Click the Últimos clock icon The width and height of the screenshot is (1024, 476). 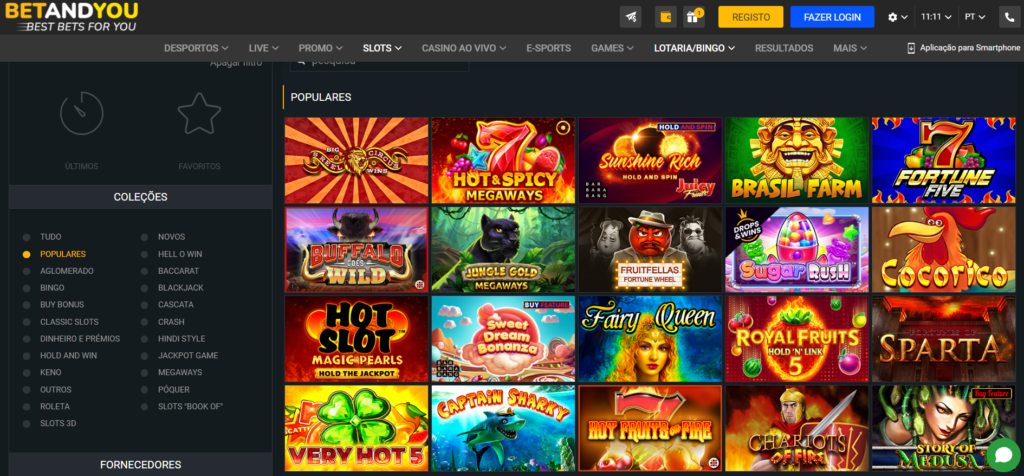pos(82,114)
